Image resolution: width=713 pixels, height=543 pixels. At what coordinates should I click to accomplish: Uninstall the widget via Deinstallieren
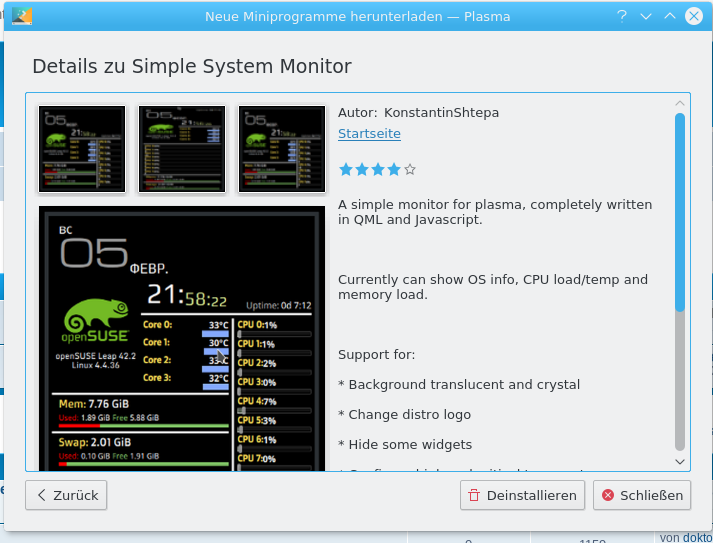[522, 495]
